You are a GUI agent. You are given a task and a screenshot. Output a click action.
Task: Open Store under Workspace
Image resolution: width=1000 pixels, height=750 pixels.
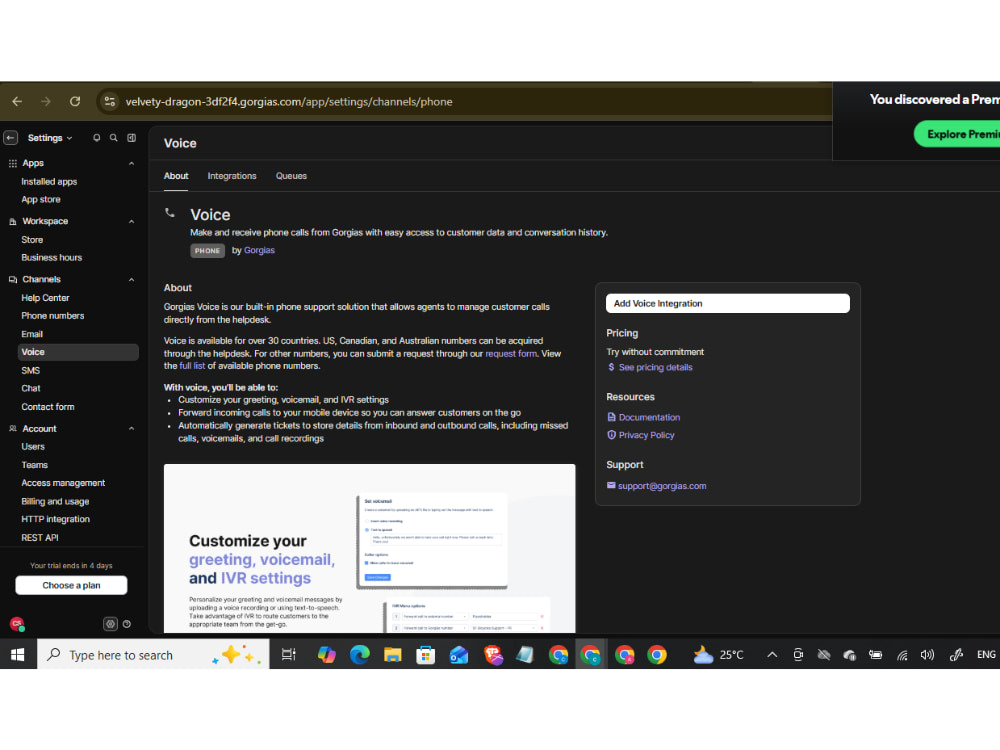tap(32, 240)
